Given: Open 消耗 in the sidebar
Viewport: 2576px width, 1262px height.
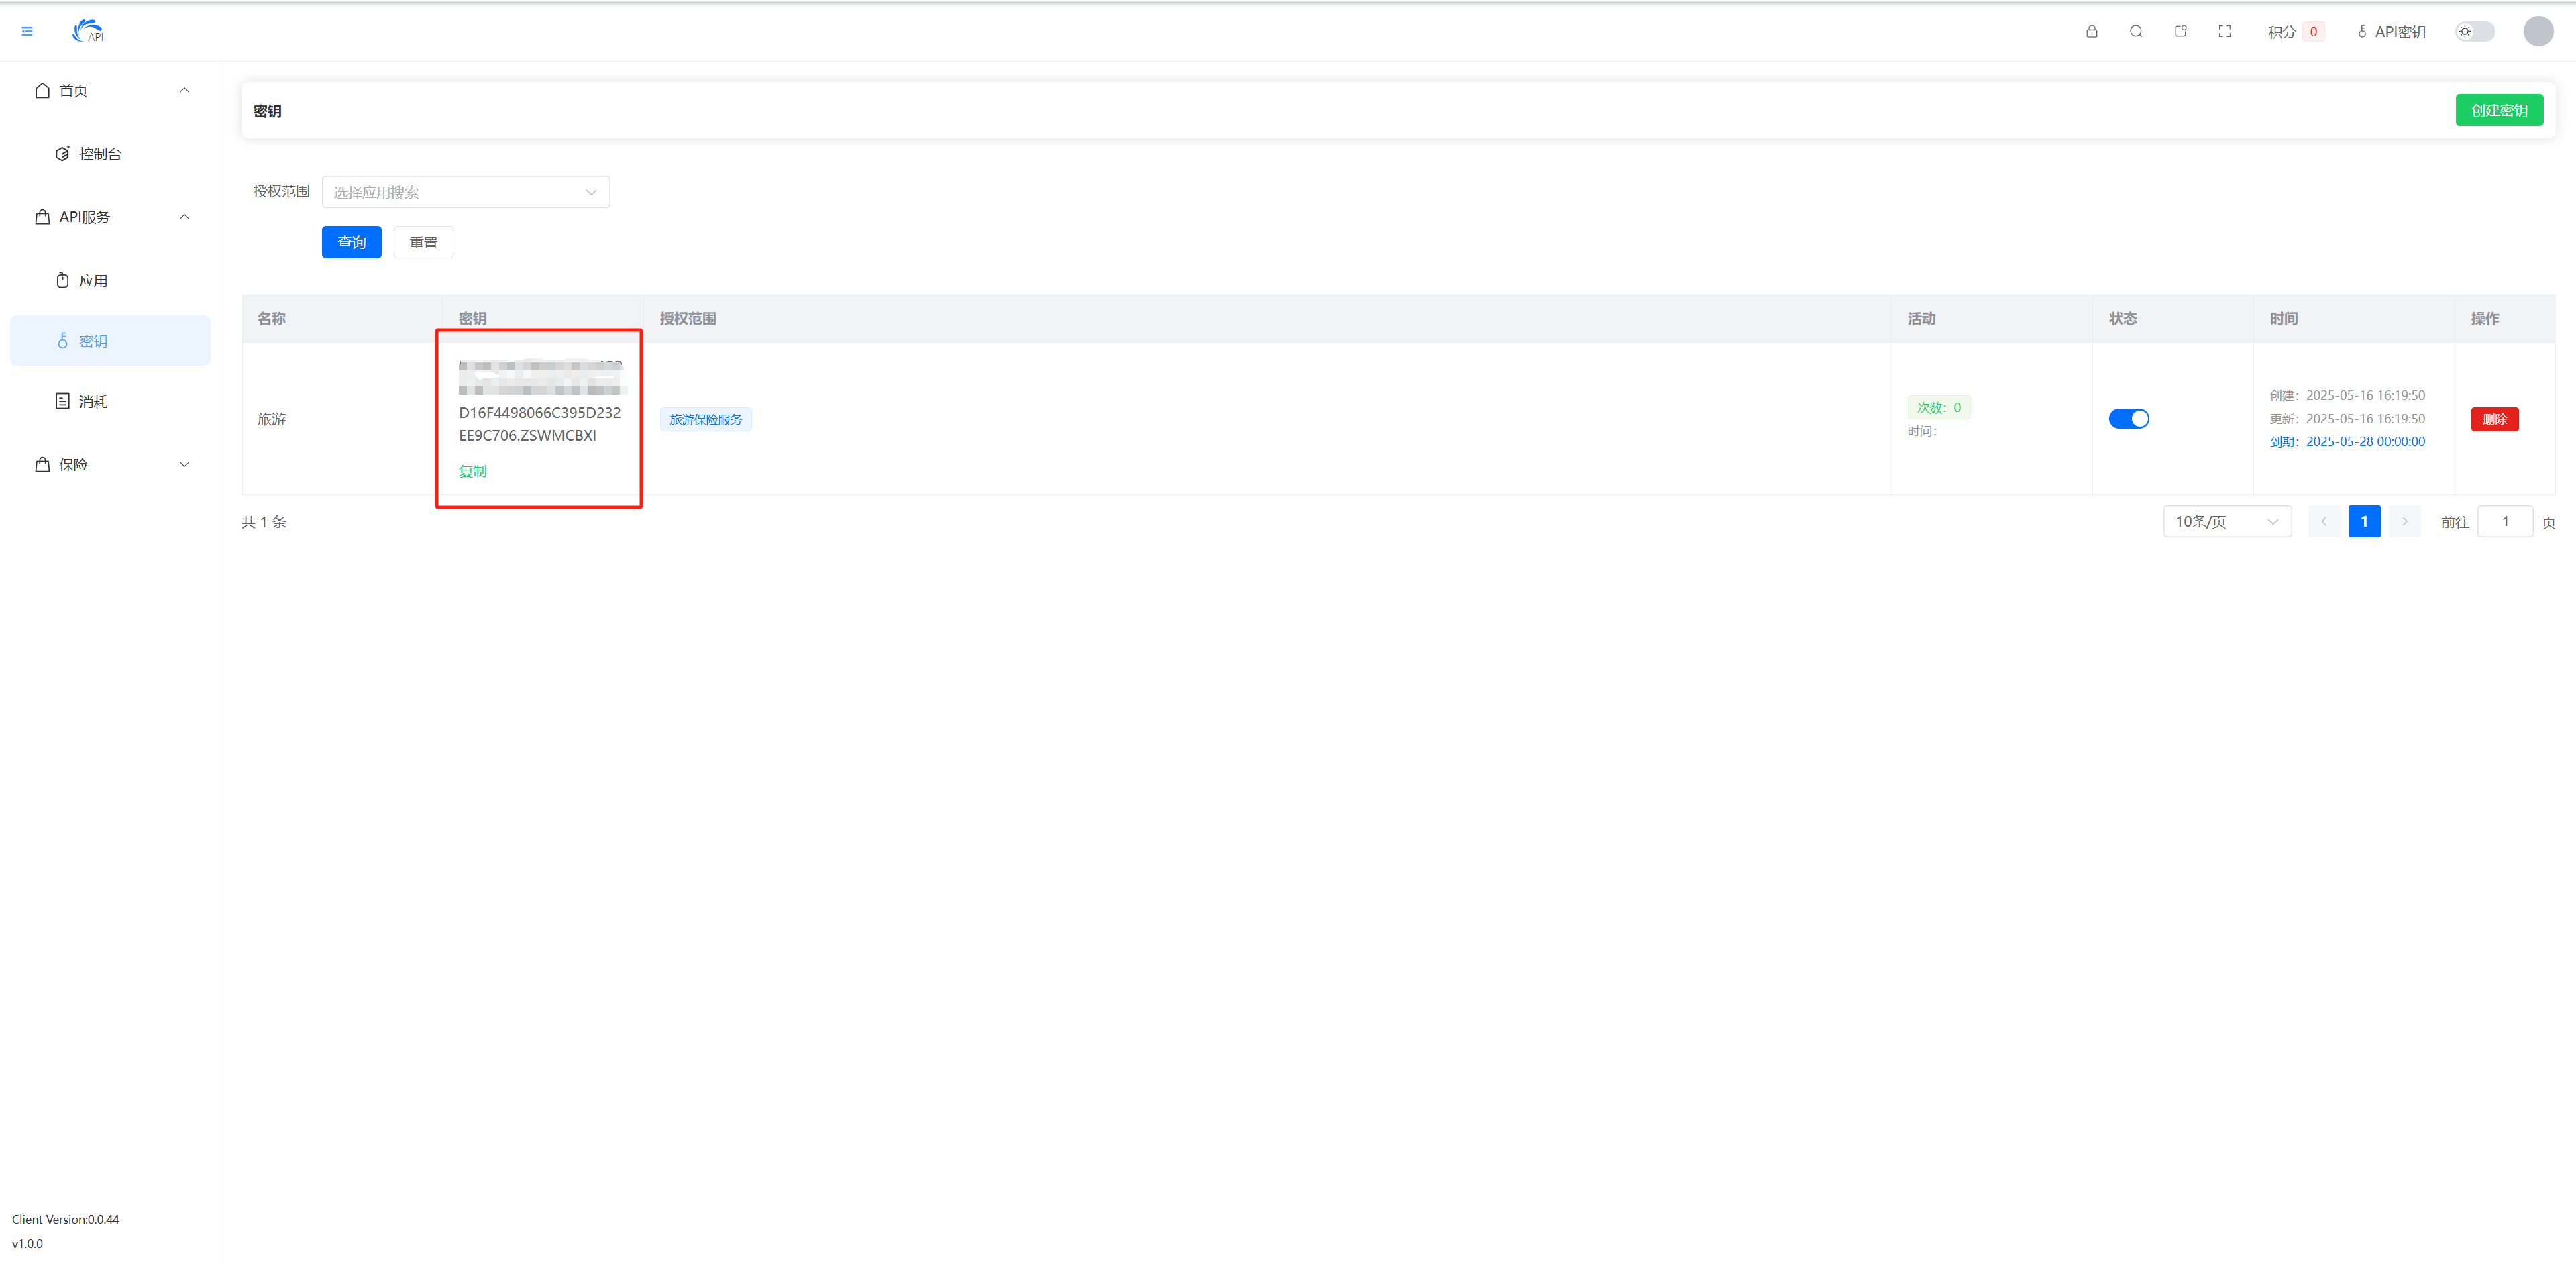Looking at the screenshot, I should pos(93,402).
